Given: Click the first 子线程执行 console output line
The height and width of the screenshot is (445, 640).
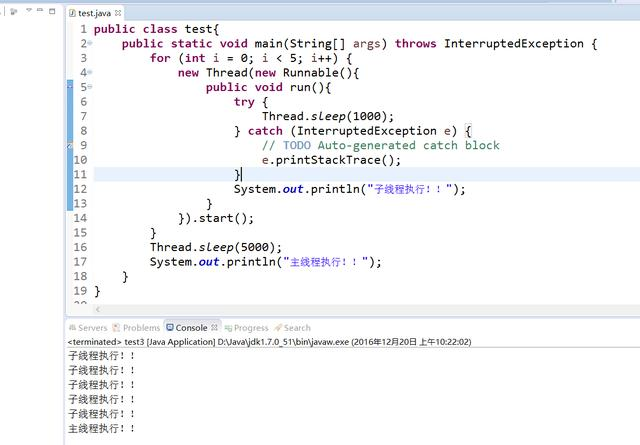Looking at the screenshot, I should point(101,356).
